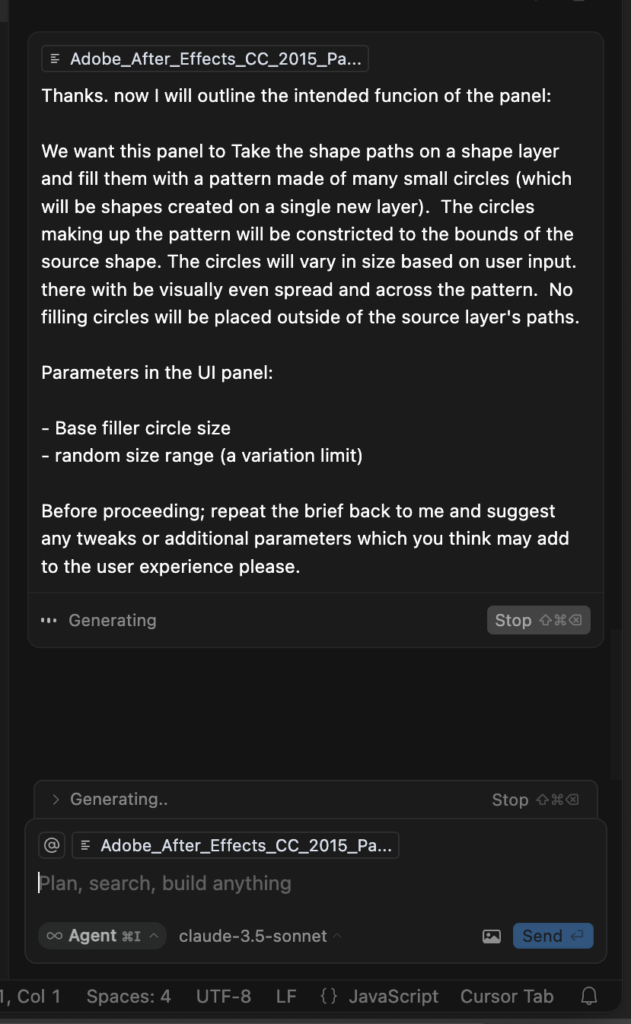
Task: Change the LF end-of-line sequence
Action: [x=285, y=996]
